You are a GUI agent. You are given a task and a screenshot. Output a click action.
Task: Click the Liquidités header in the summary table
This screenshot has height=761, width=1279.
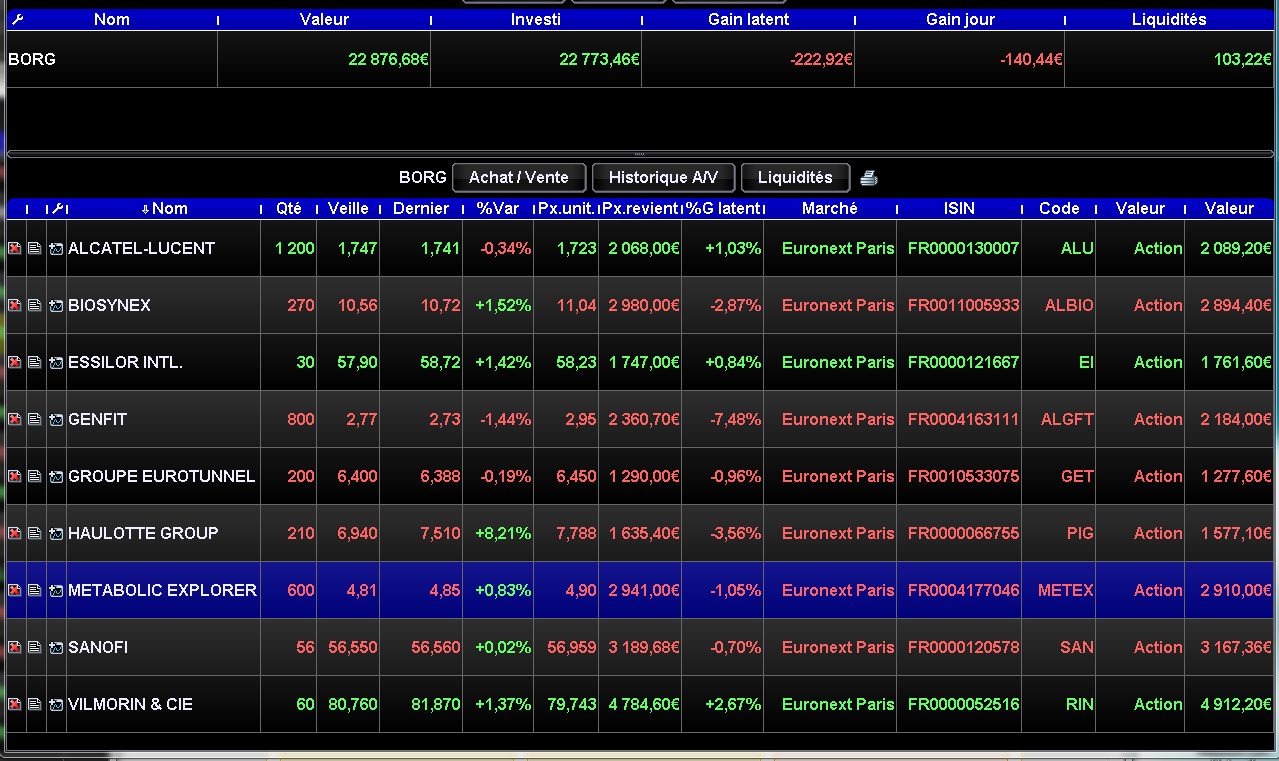point(1169,19)
